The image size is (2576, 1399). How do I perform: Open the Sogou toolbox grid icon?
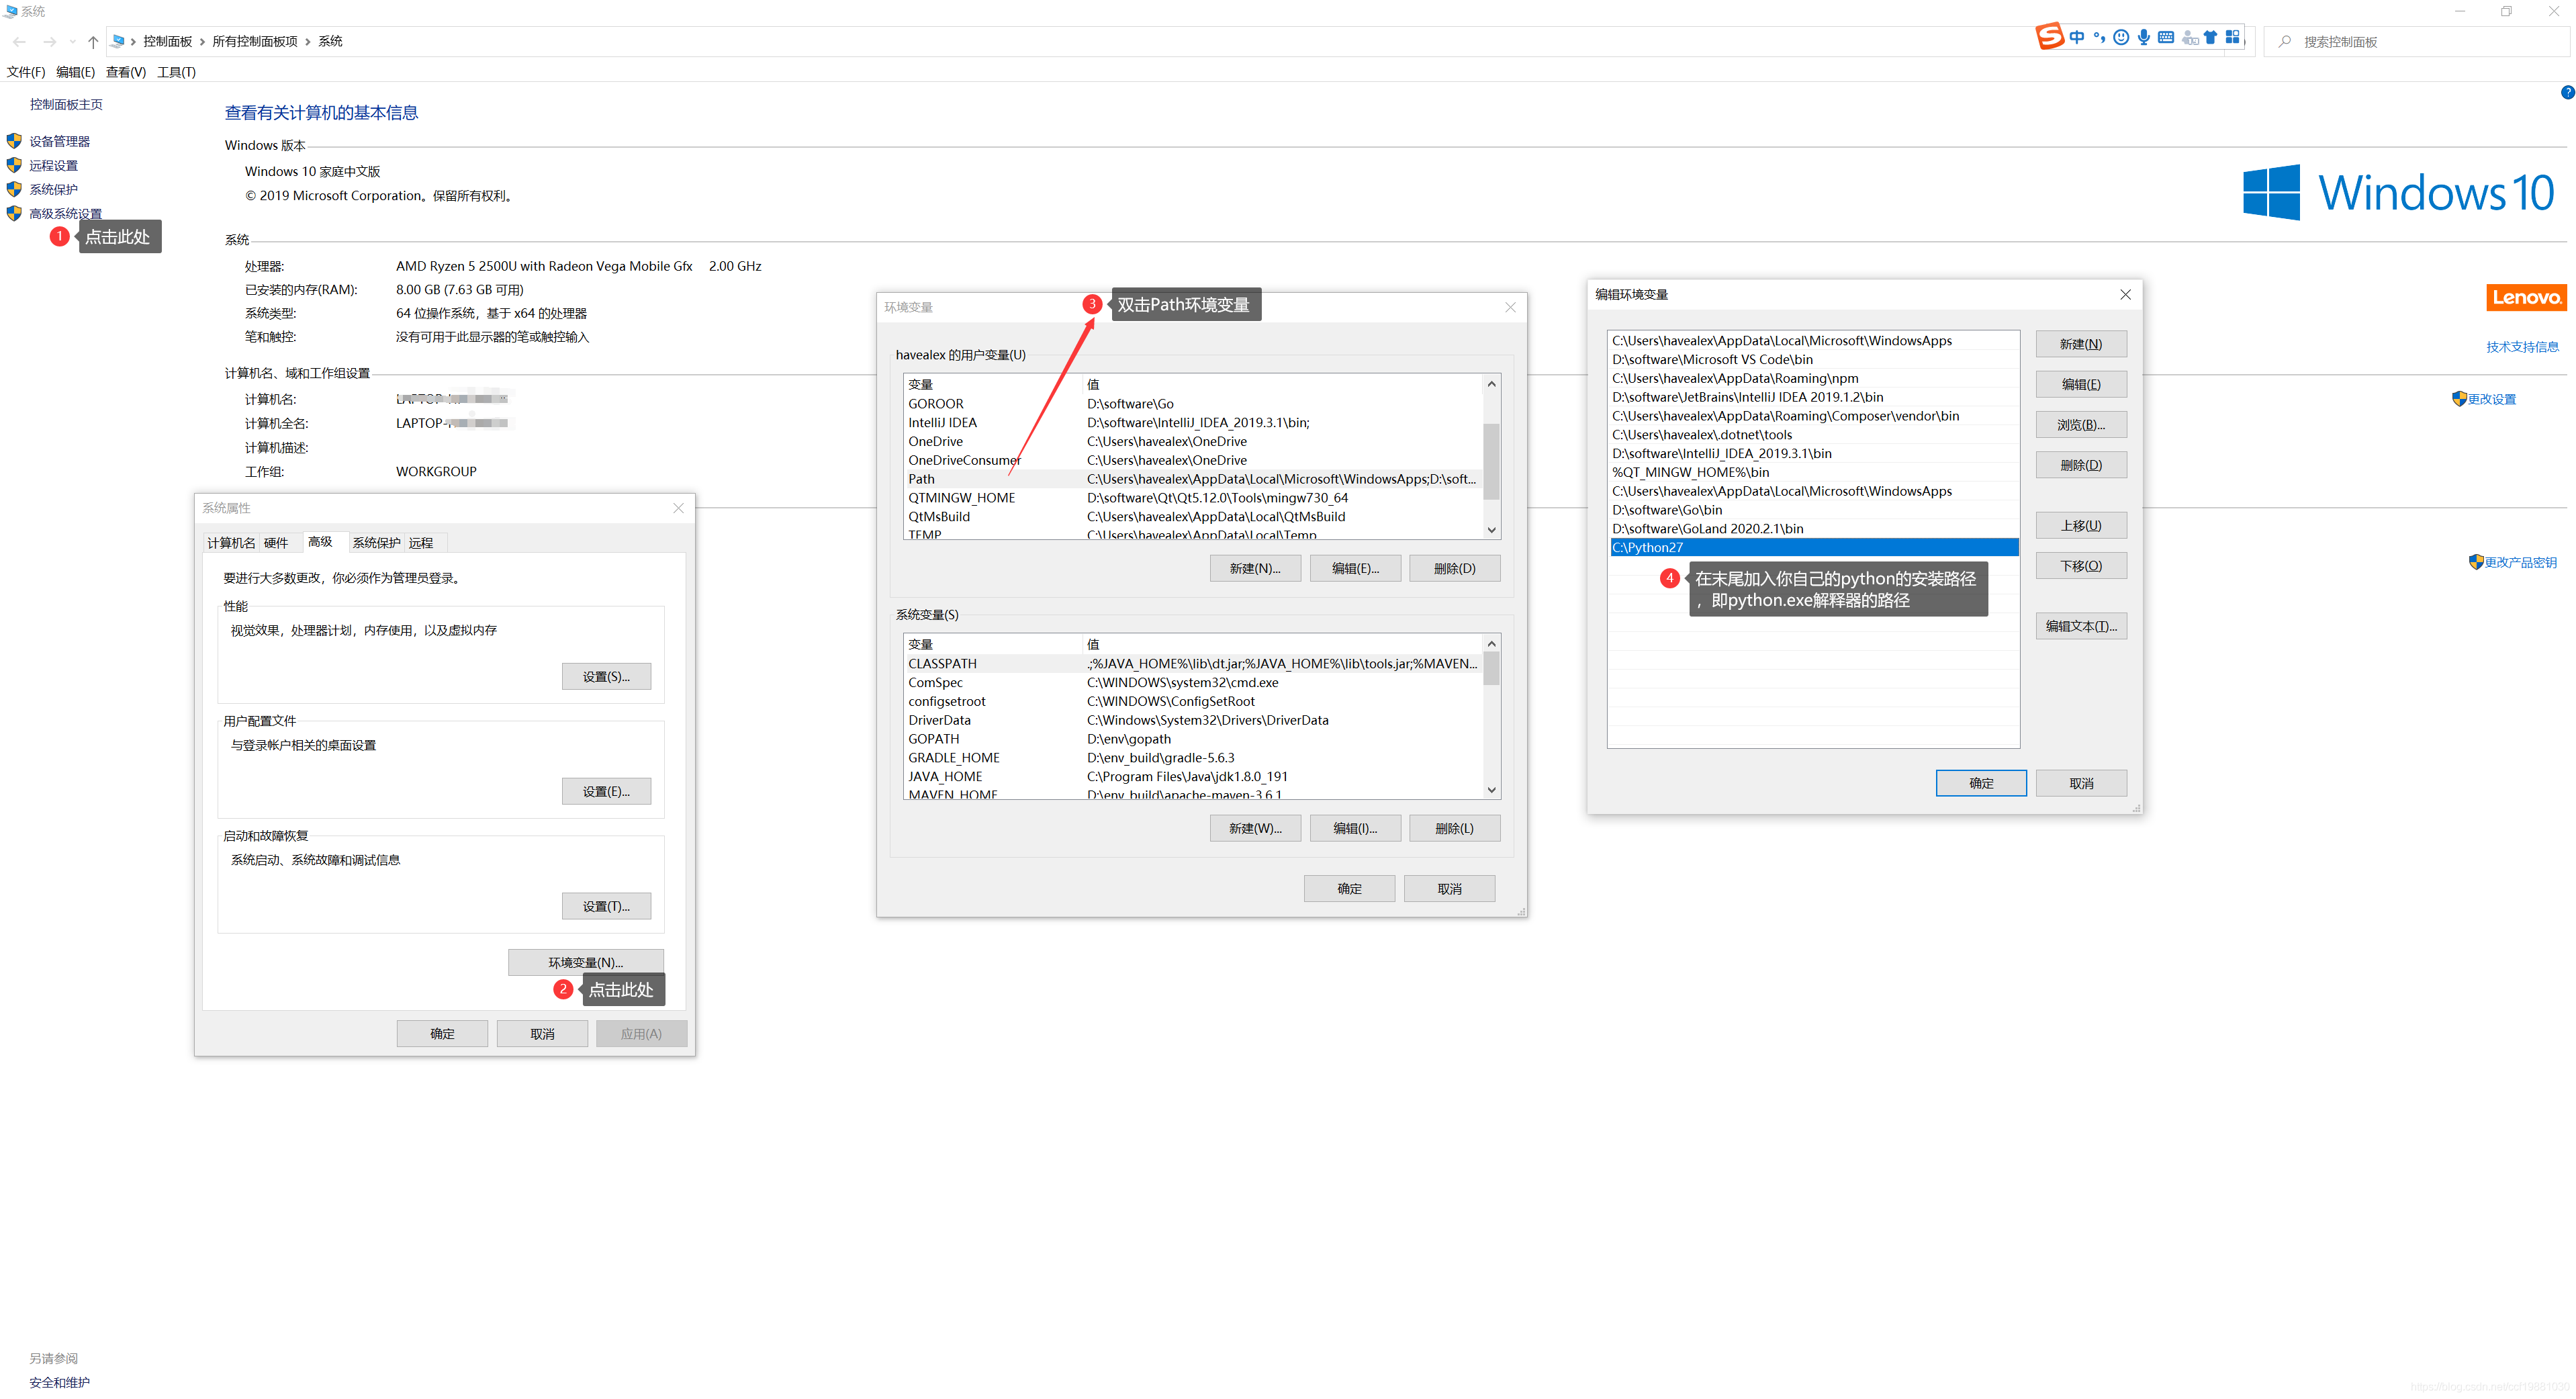pos(2232,38)
